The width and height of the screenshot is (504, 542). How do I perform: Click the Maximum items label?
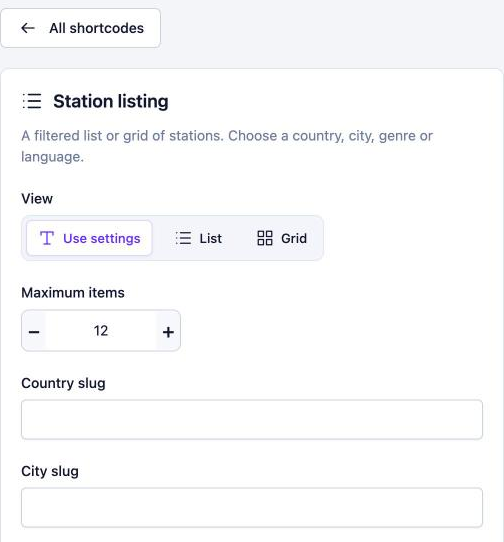click(x=73, y=293)
